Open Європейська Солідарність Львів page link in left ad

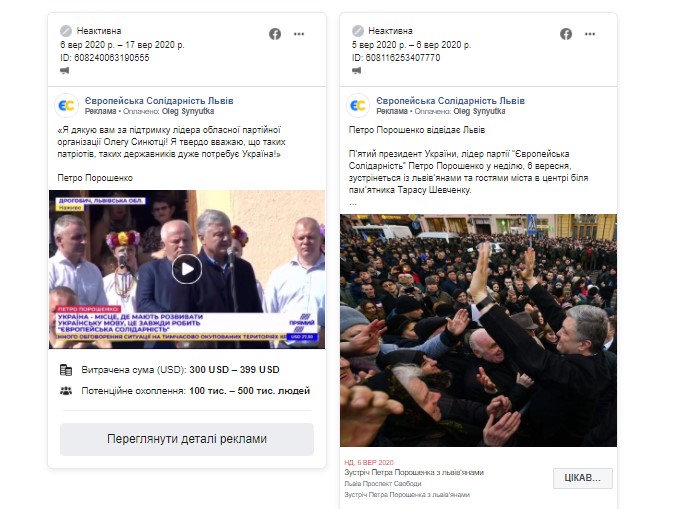tap(159, 101)
